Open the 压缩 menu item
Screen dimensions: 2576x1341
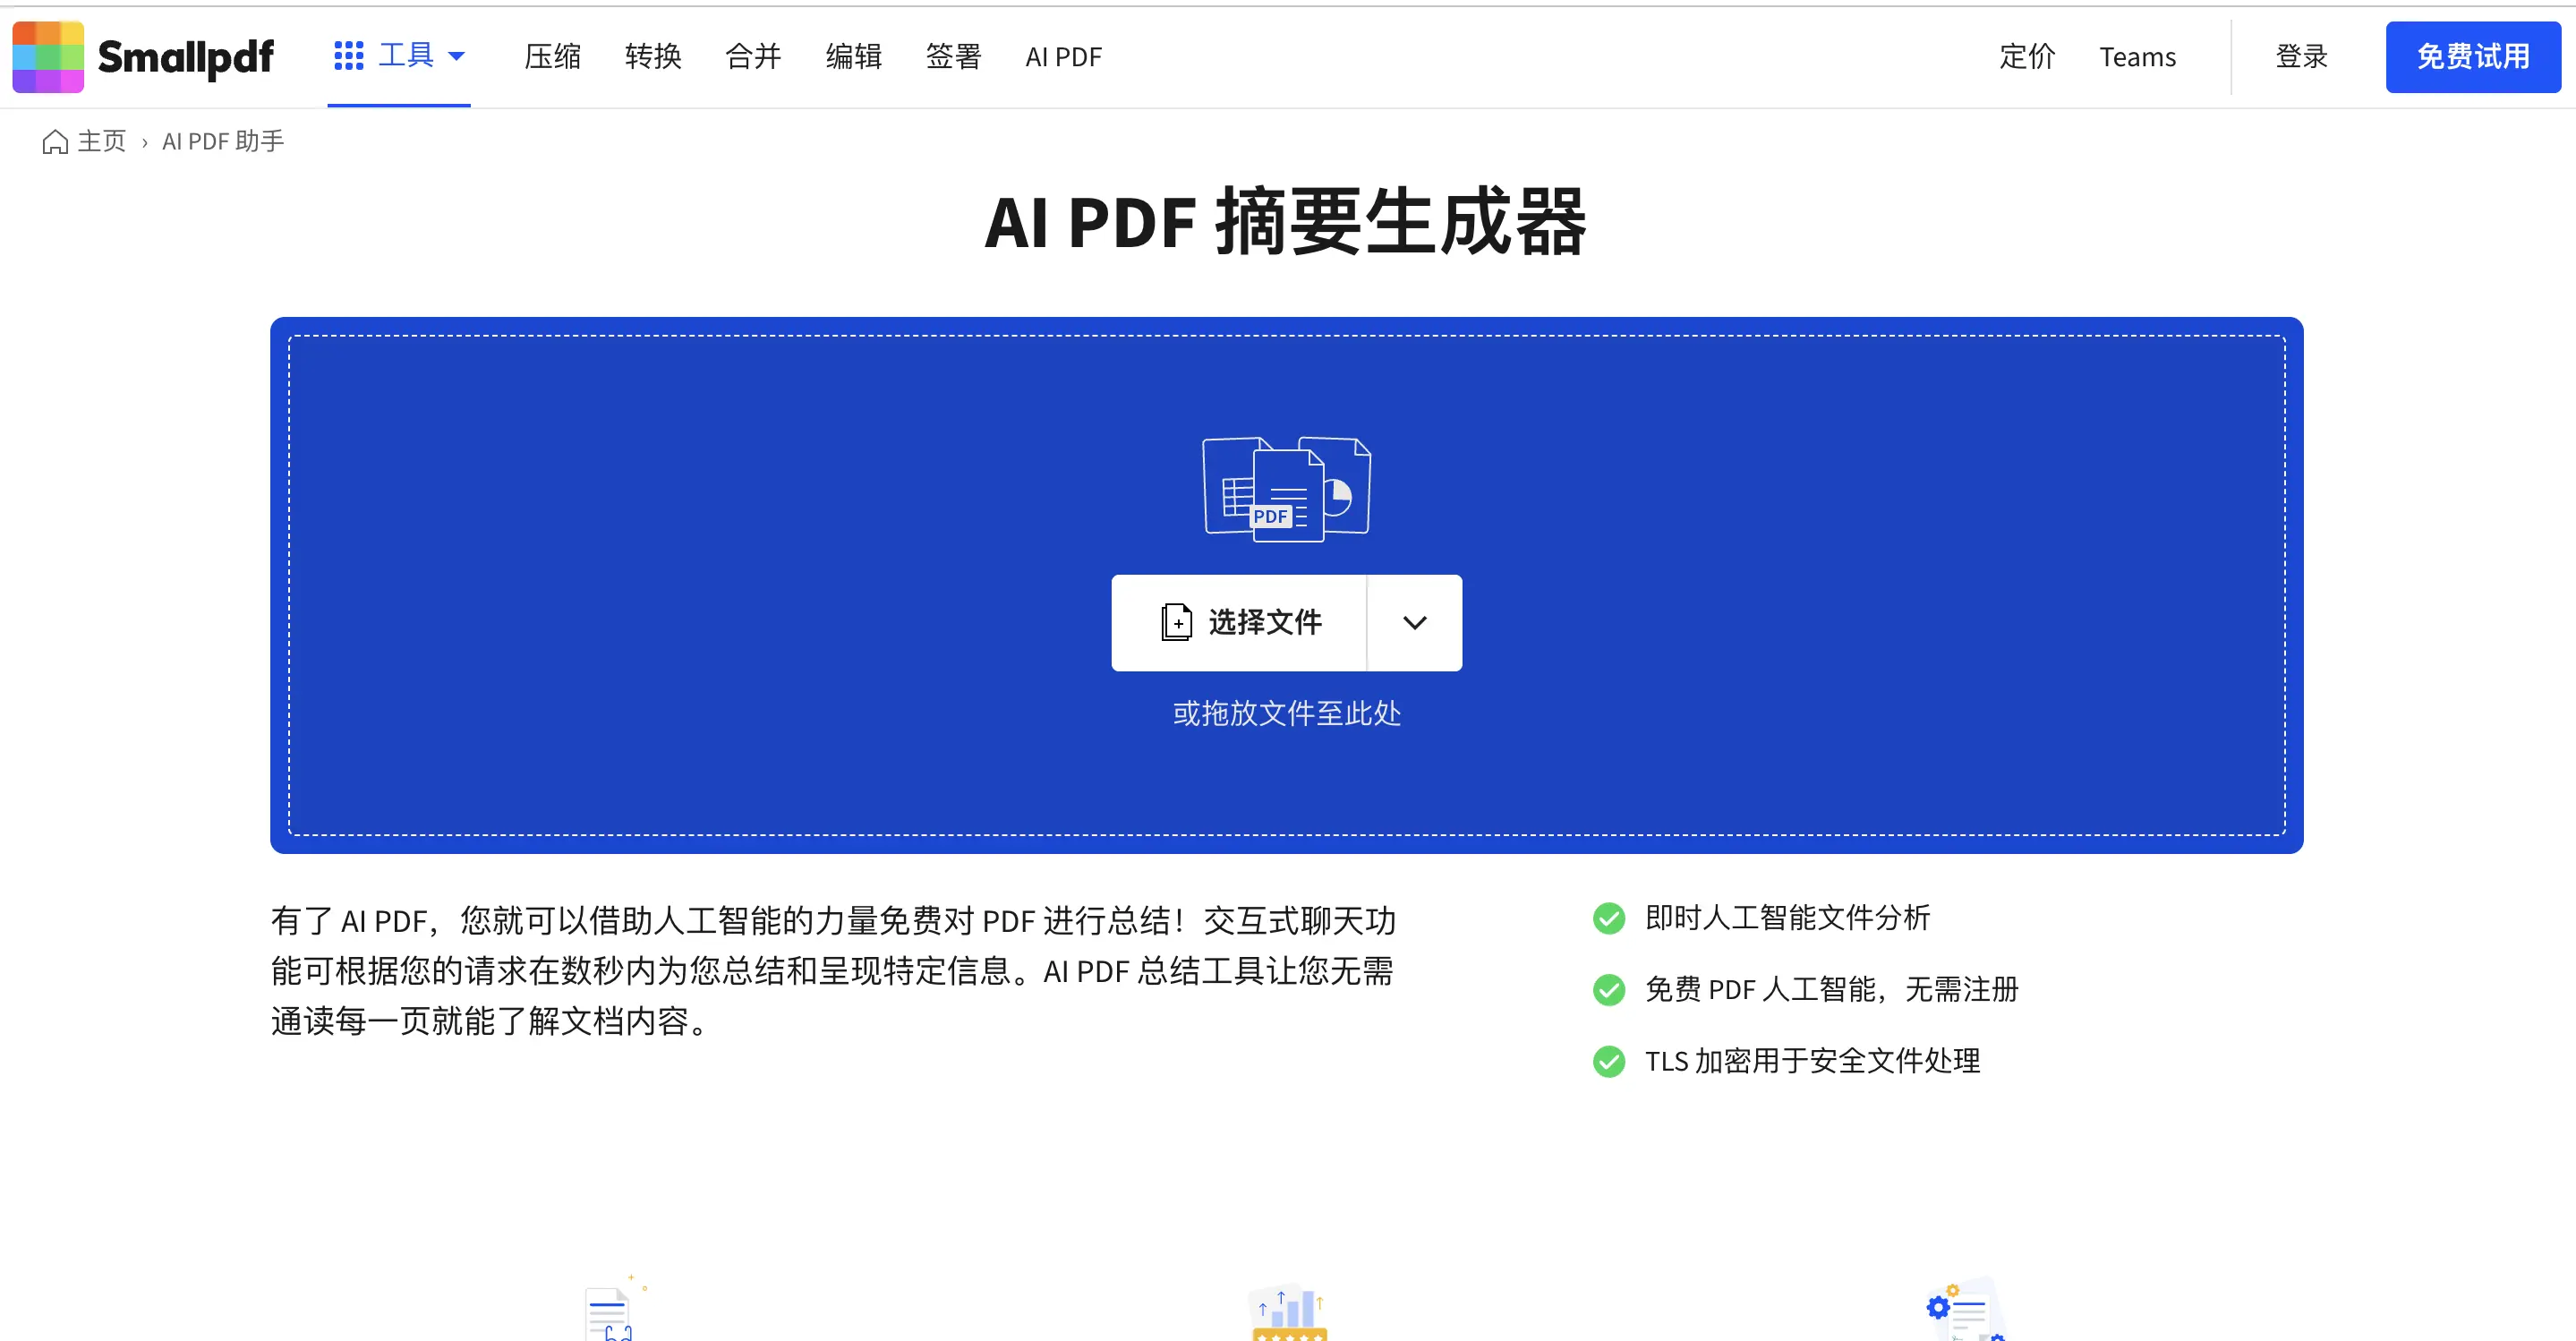552,57
